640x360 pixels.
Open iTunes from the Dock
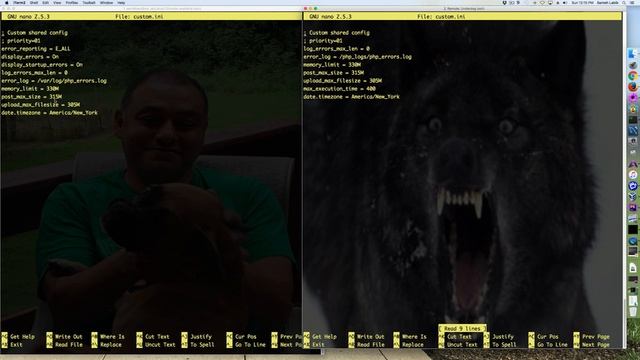633,175
